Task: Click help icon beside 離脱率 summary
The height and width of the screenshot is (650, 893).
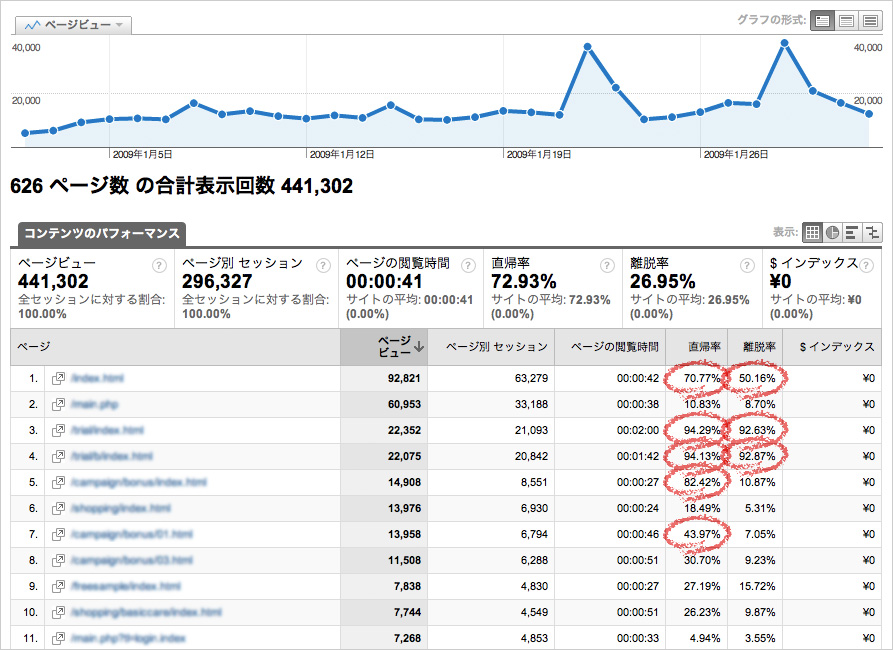Action: point(745,266)
